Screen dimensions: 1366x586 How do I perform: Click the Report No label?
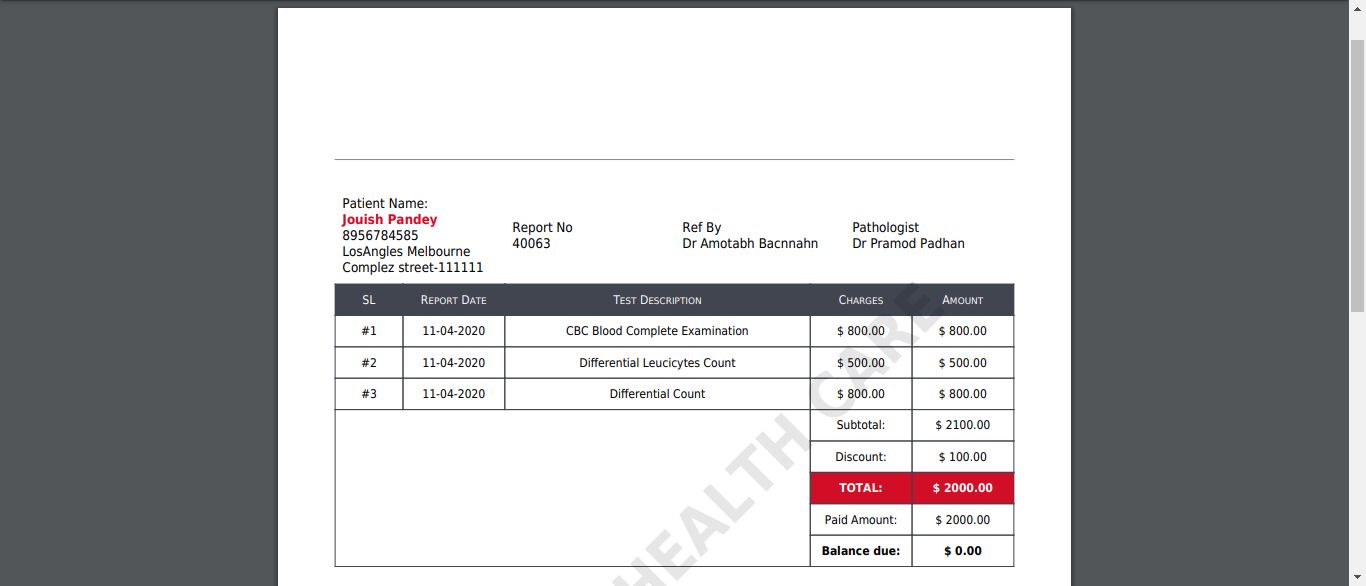(542, 228)
